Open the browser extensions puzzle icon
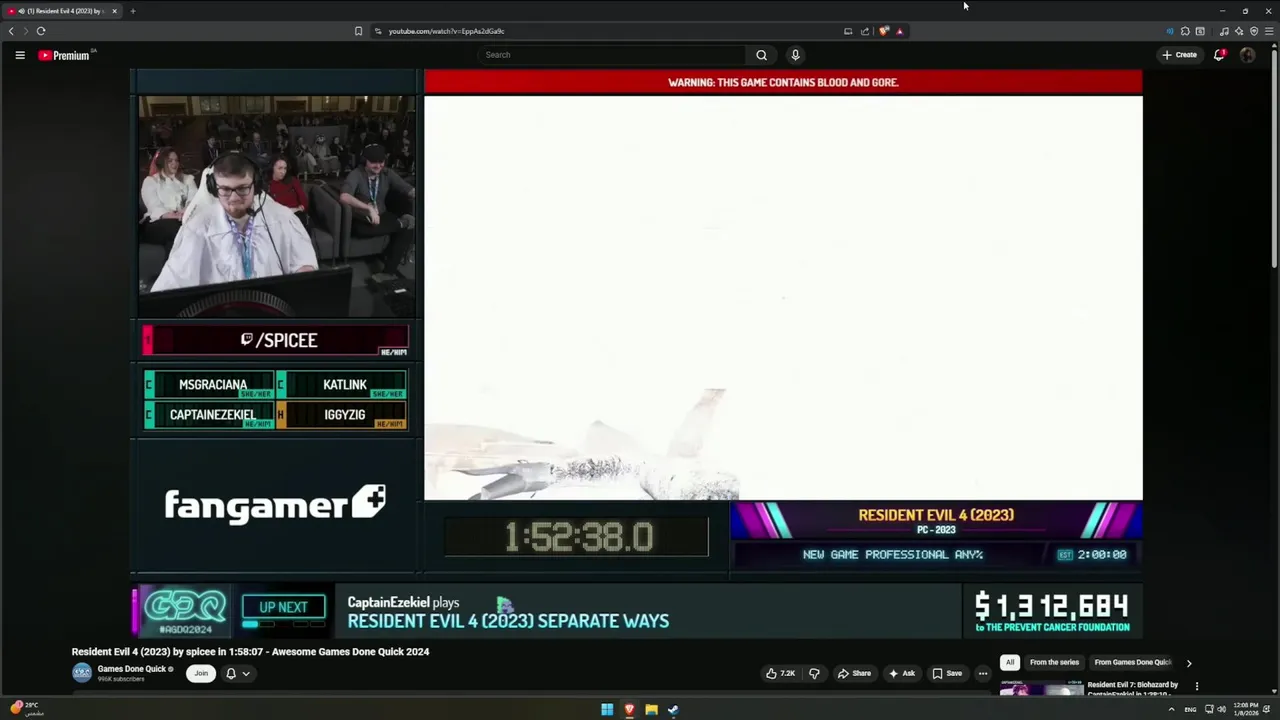1280x720 pixels. [x=1185, y=31]
